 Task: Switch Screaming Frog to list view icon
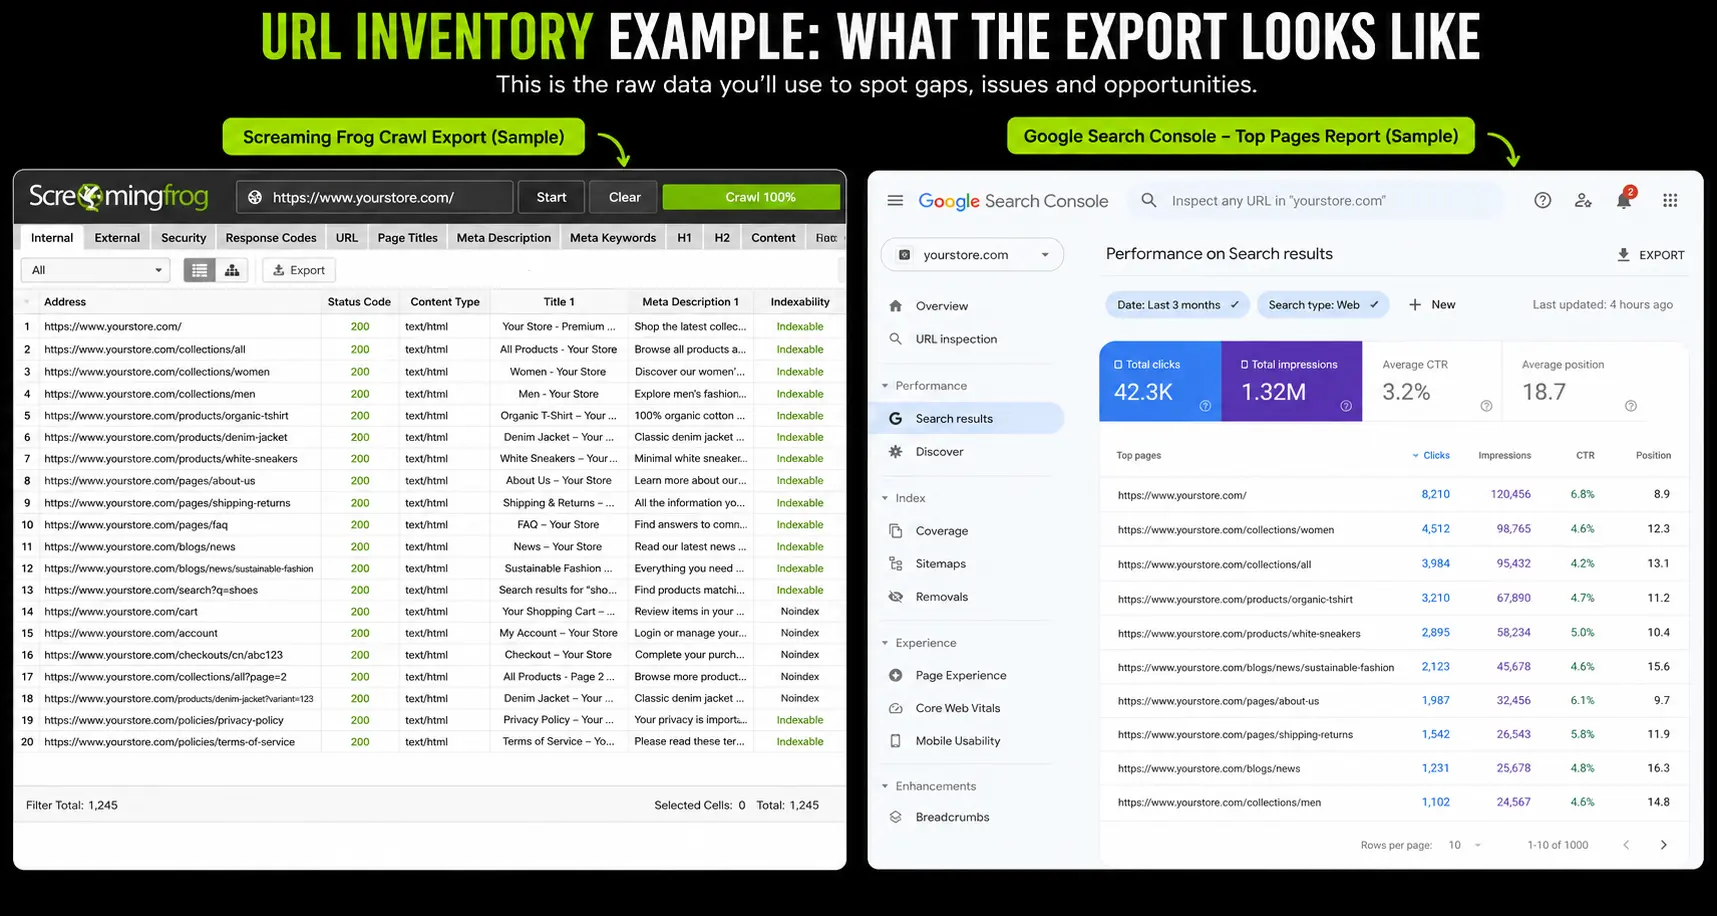pyautogui.click(x=200, y=270)
